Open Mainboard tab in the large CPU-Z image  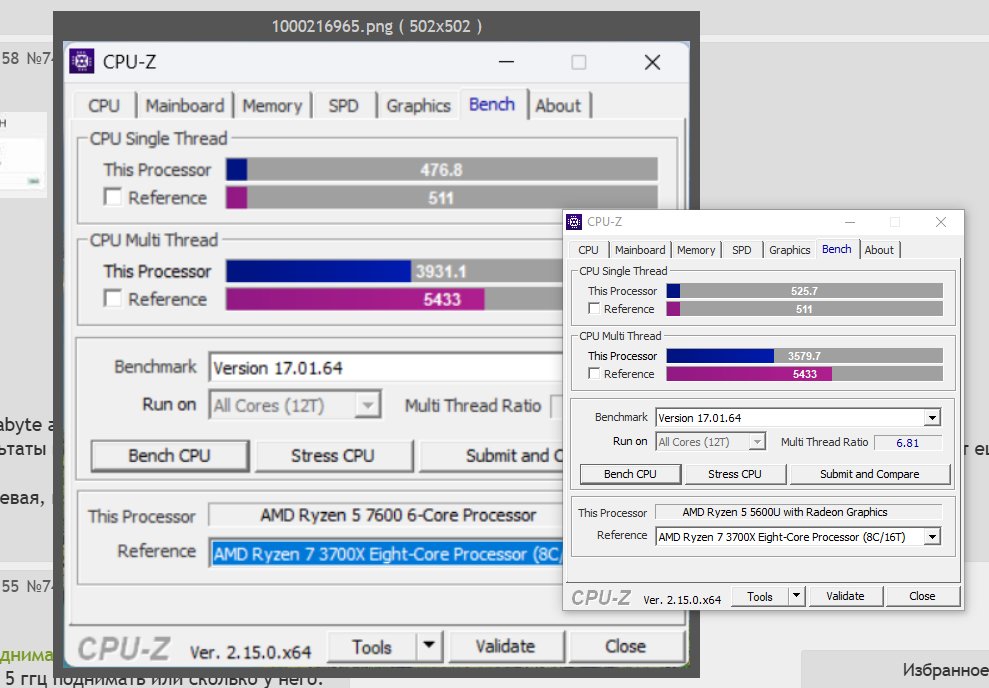(x=185, y=105)
